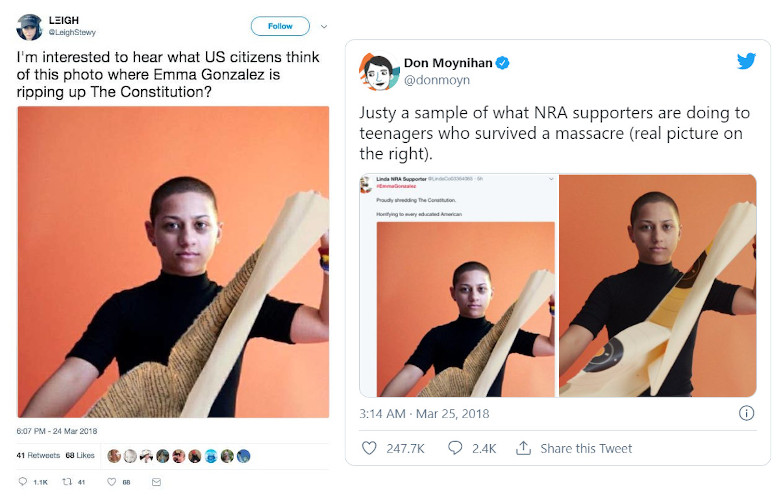The image size is (781, 500).
Task: Open the @donmoyn handle link
Action: [x=436, y=80]
